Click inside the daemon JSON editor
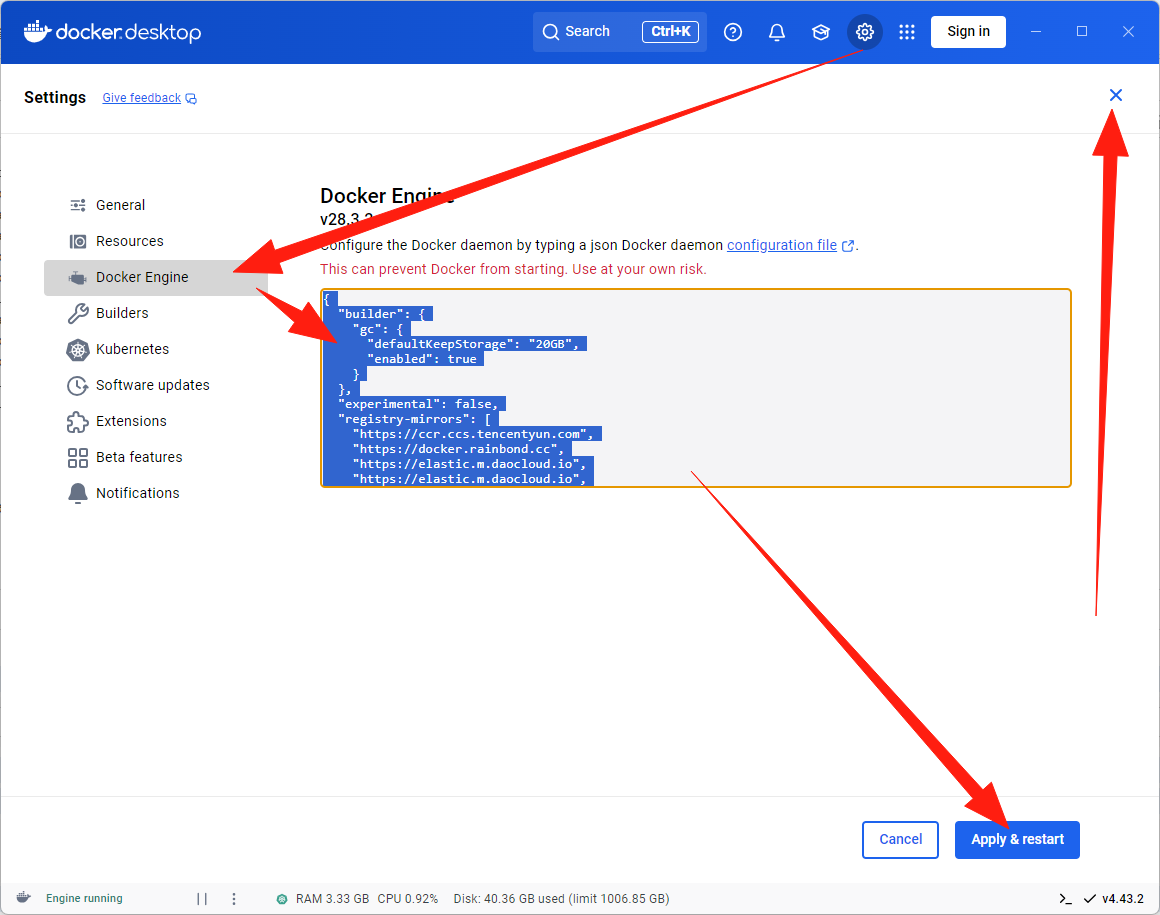Screen dimensions: 1160x915 tap(695, 388)
